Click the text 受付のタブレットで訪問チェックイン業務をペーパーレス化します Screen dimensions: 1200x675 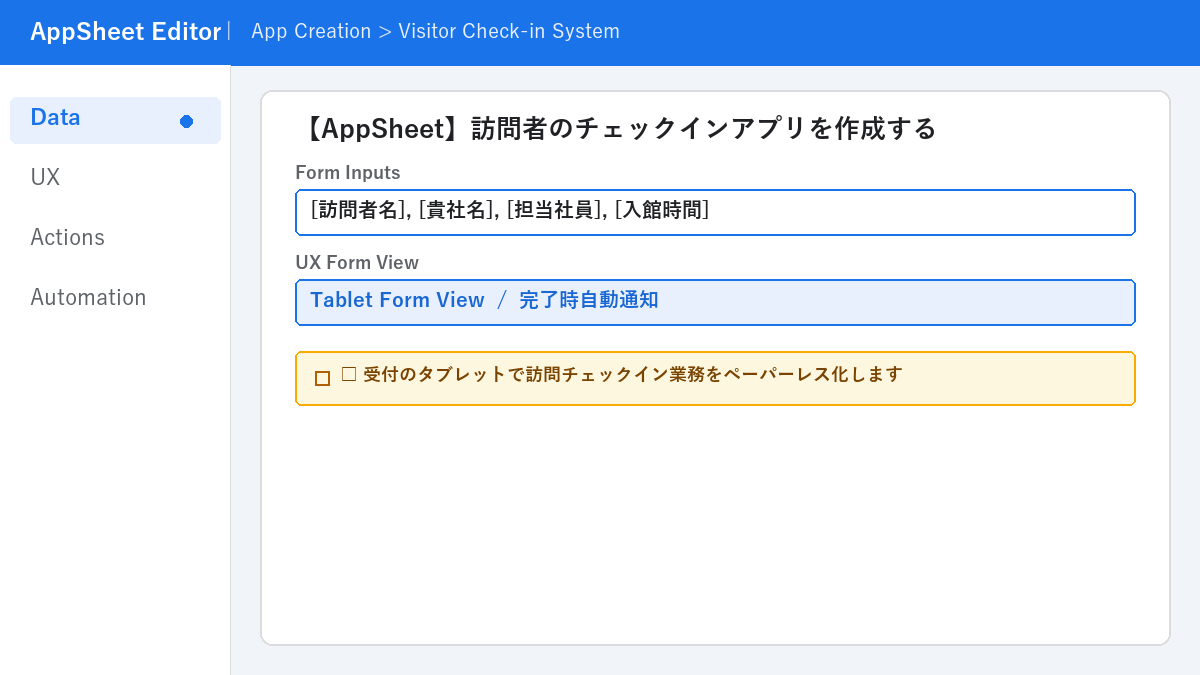[632, 375]
